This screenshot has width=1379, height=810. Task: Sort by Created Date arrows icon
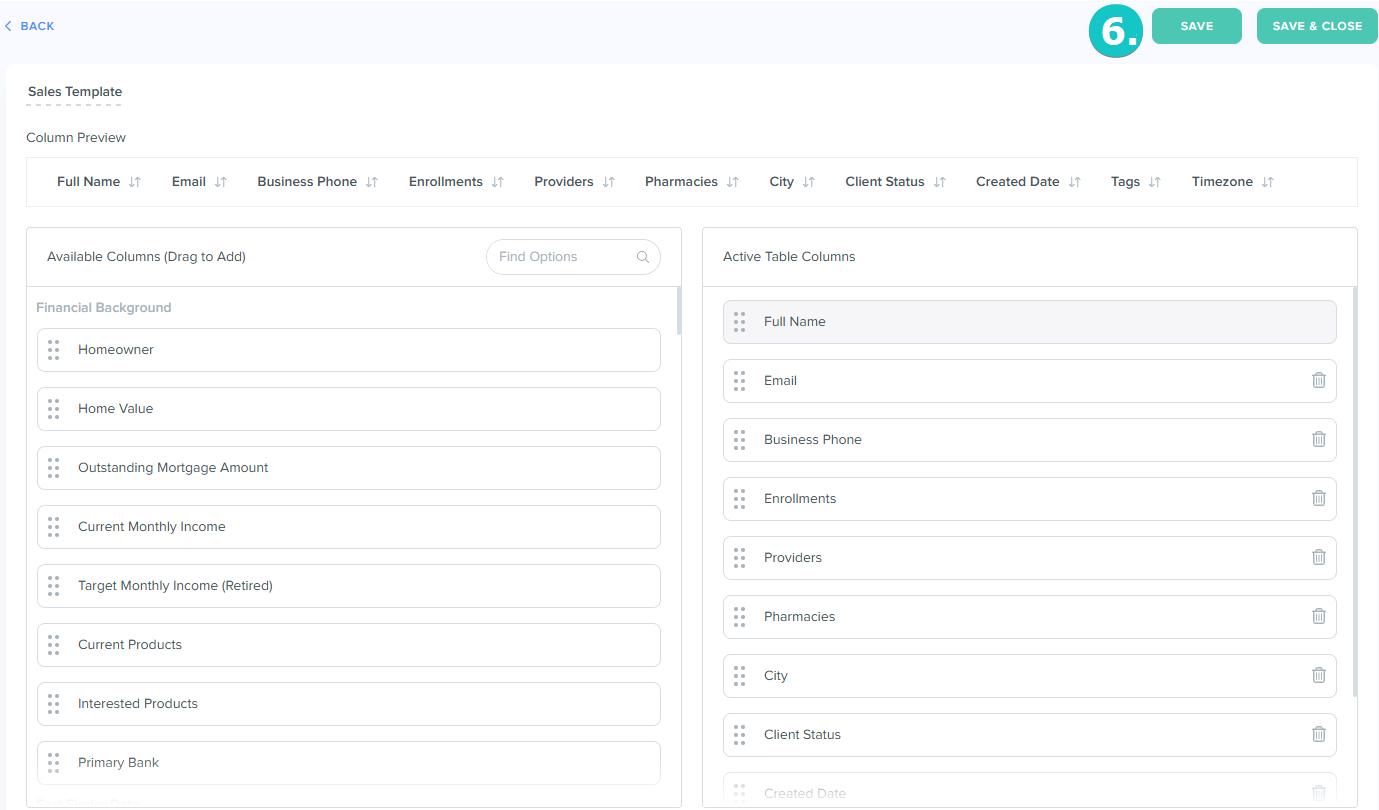coord(1075,182)
